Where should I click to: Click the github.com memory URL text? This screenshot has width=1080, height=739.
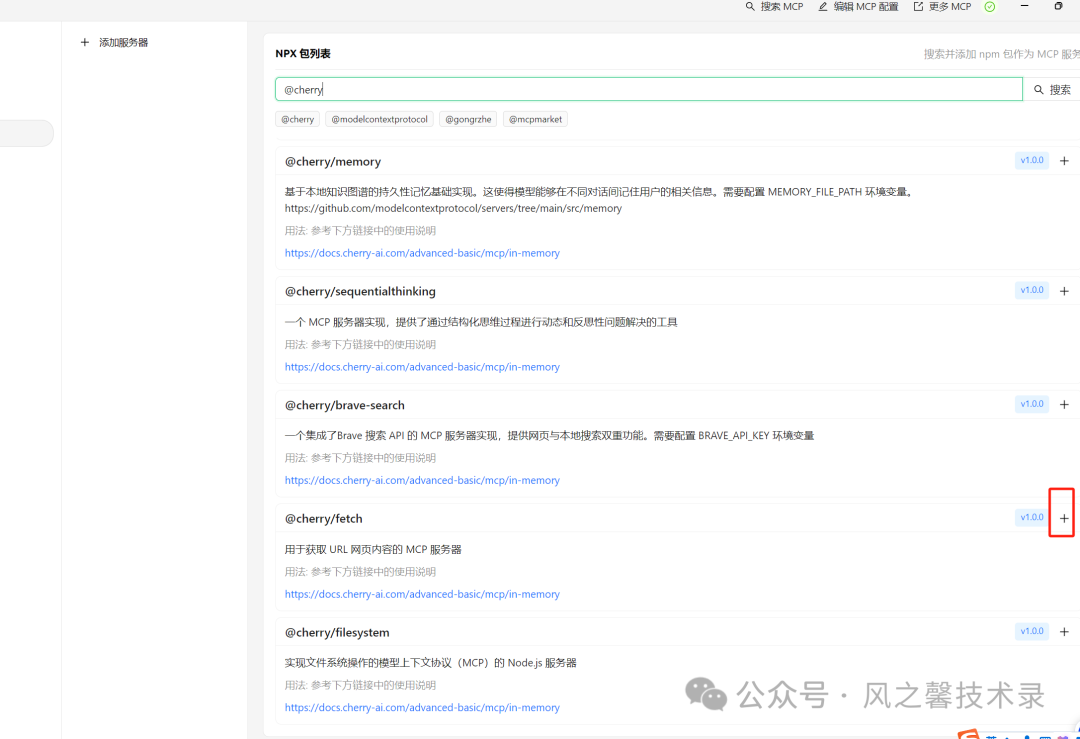click(x=453, y=209)
